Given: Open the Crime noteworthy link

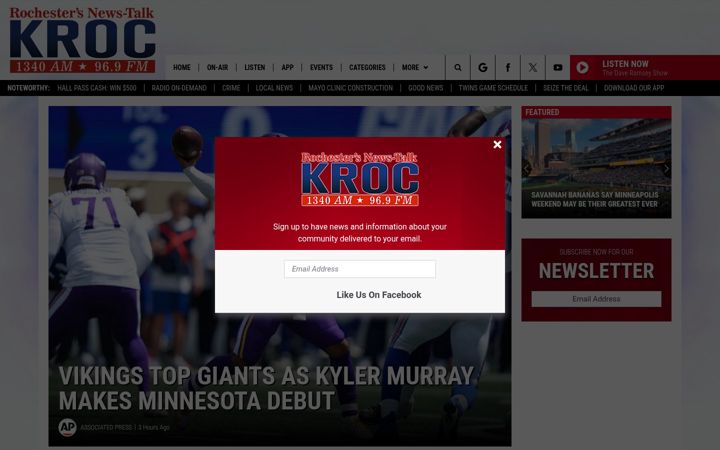Looking at the screenshot, I should tap(231, 88).
